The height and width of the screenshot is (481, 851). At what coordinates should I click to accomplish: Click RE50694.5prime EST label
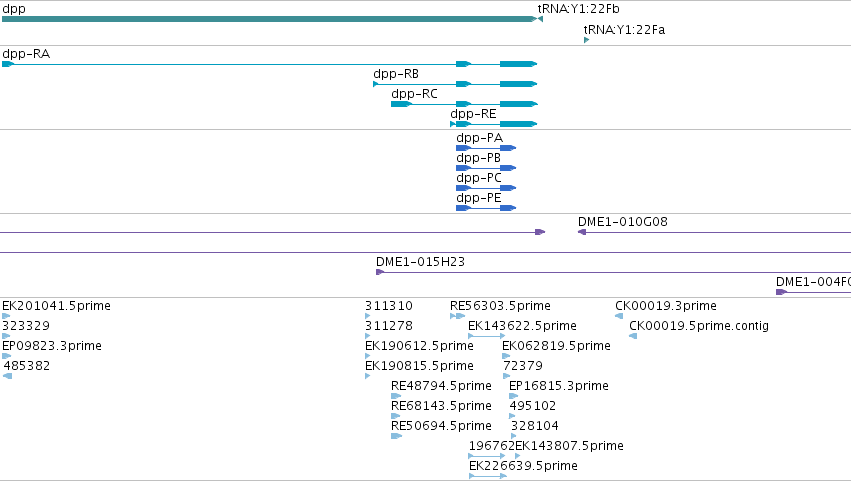click(441, 426)
